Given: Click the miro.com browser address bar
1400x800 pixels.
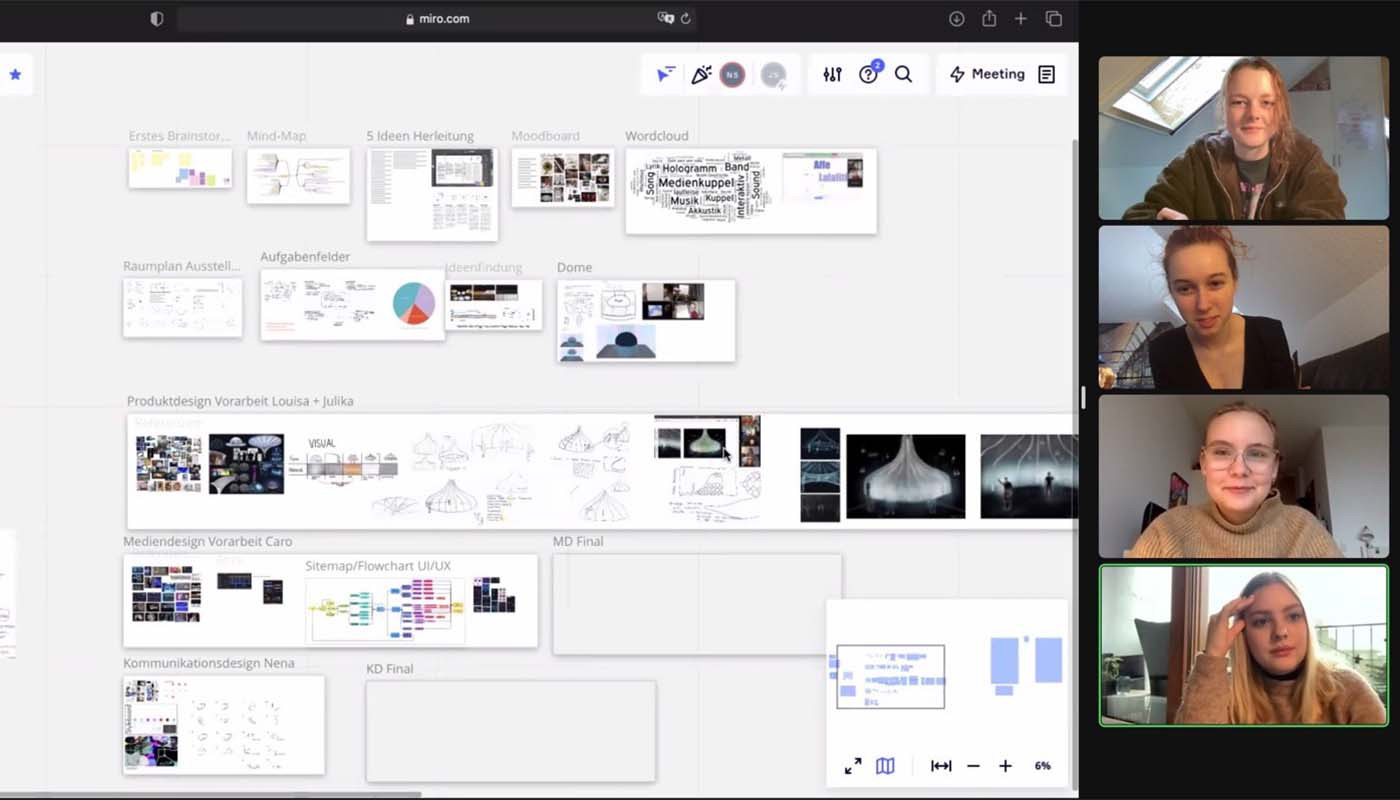Looking at the screenshot, I should (x=437, y=19).
